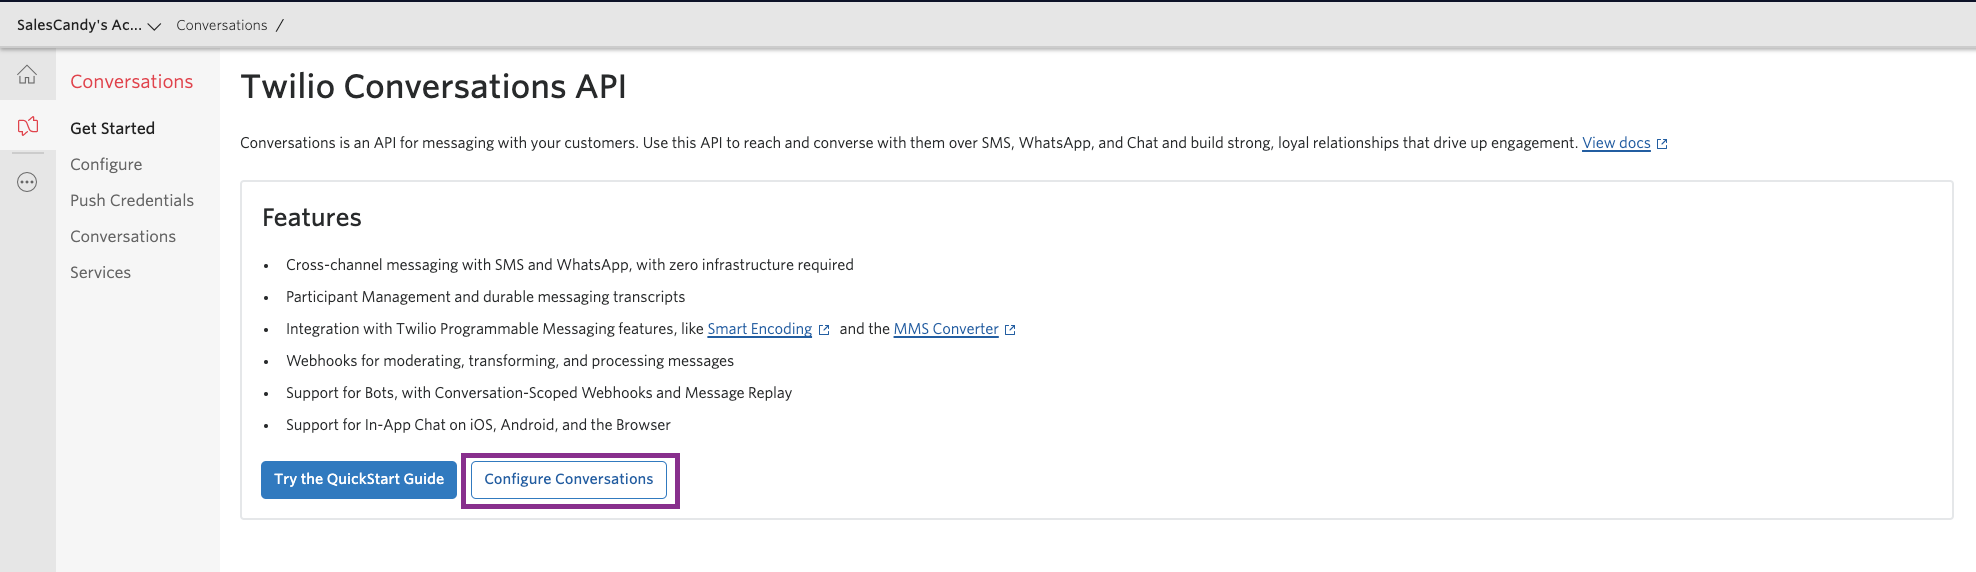
Task: Click the Home icon in the sidebar
Action: [x=27, y=75]
